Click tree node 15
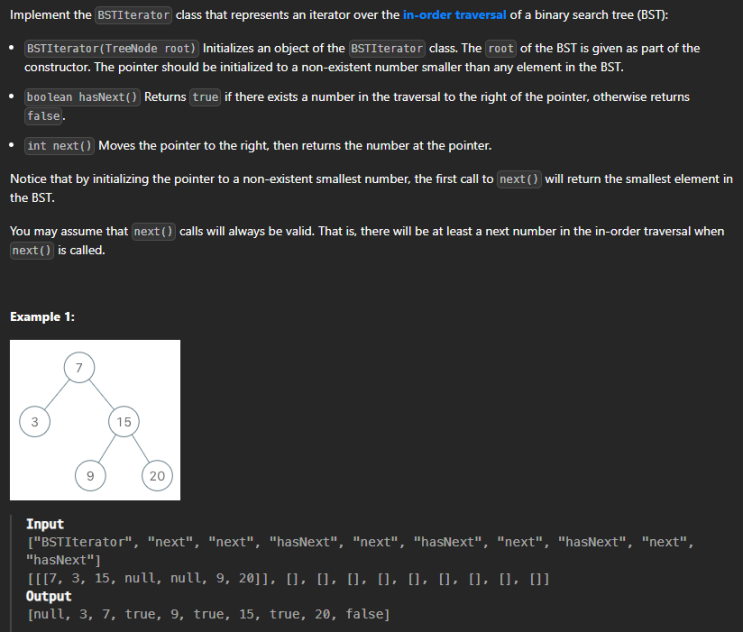The width and height of the screenshot is (743, 632). tap(124, 421)
